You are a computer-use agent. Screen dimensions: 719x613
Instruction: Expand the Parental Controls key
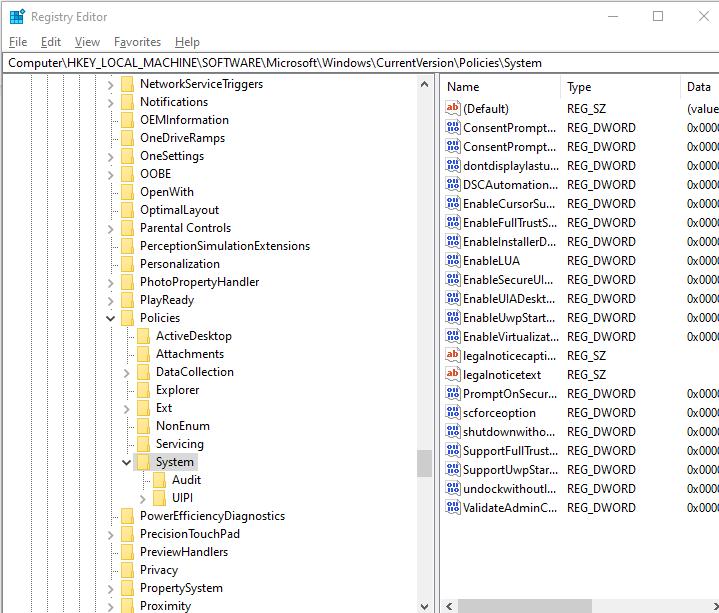pos(111,229)
